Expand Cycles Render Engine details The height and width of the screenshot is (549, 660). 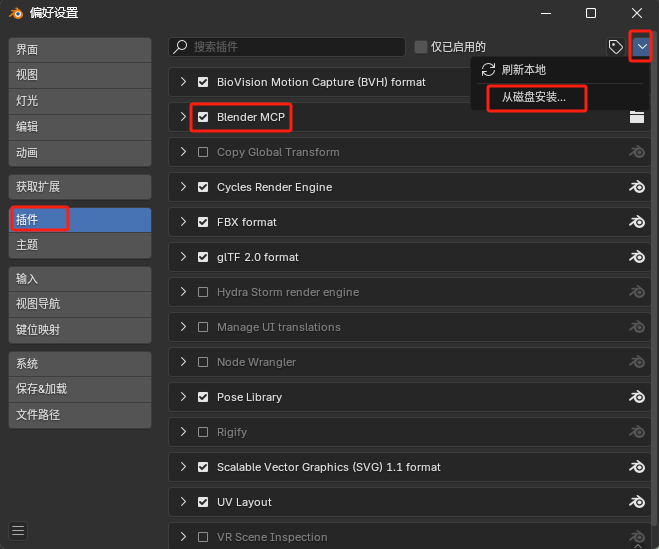tap(183, 187)
